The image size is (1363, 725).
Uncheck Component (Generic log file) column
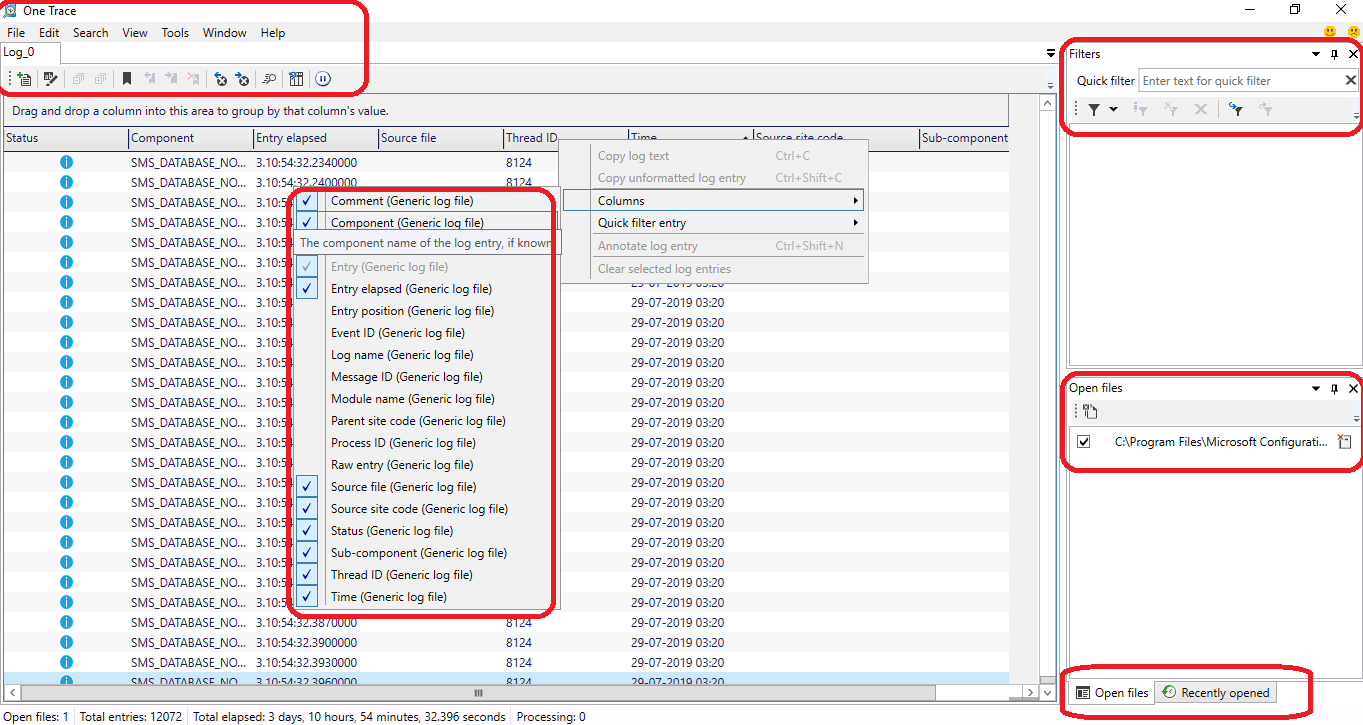(x=307, y=223)
